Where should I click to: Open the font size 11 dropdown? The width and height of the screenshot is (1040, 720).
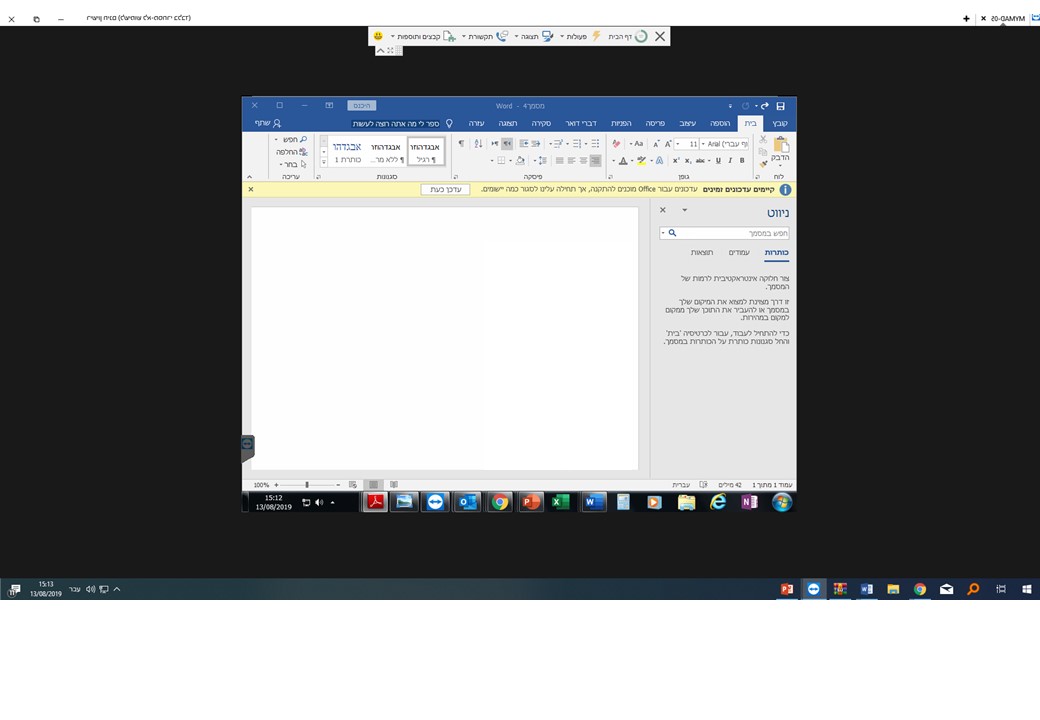678,144
